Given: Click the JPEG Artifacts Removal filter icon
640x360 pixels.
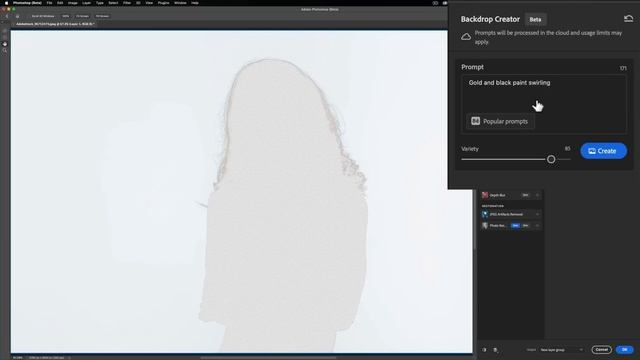Looking at the screenshot, I should pyautogui.click(x=484, y=214).
